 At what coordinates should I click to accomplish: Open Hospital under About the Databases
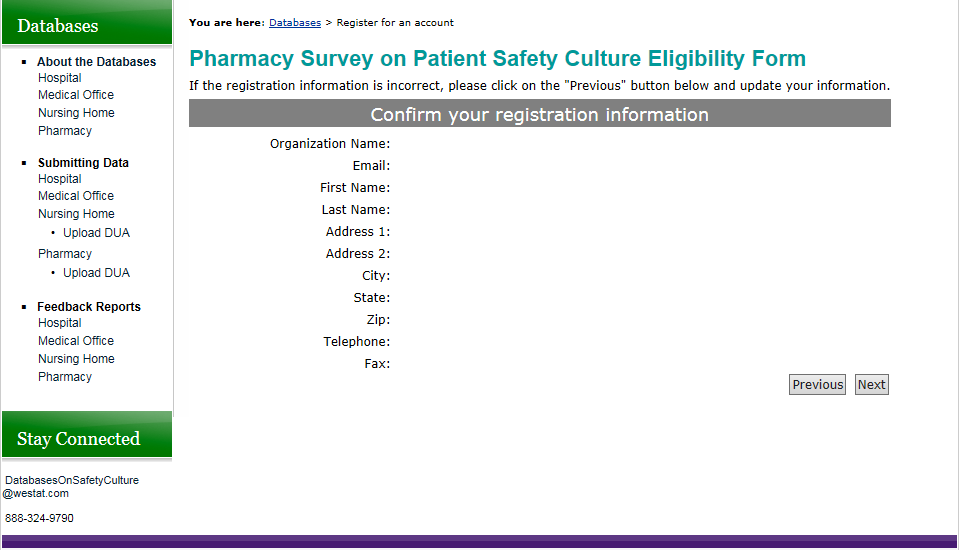(60, 78)
